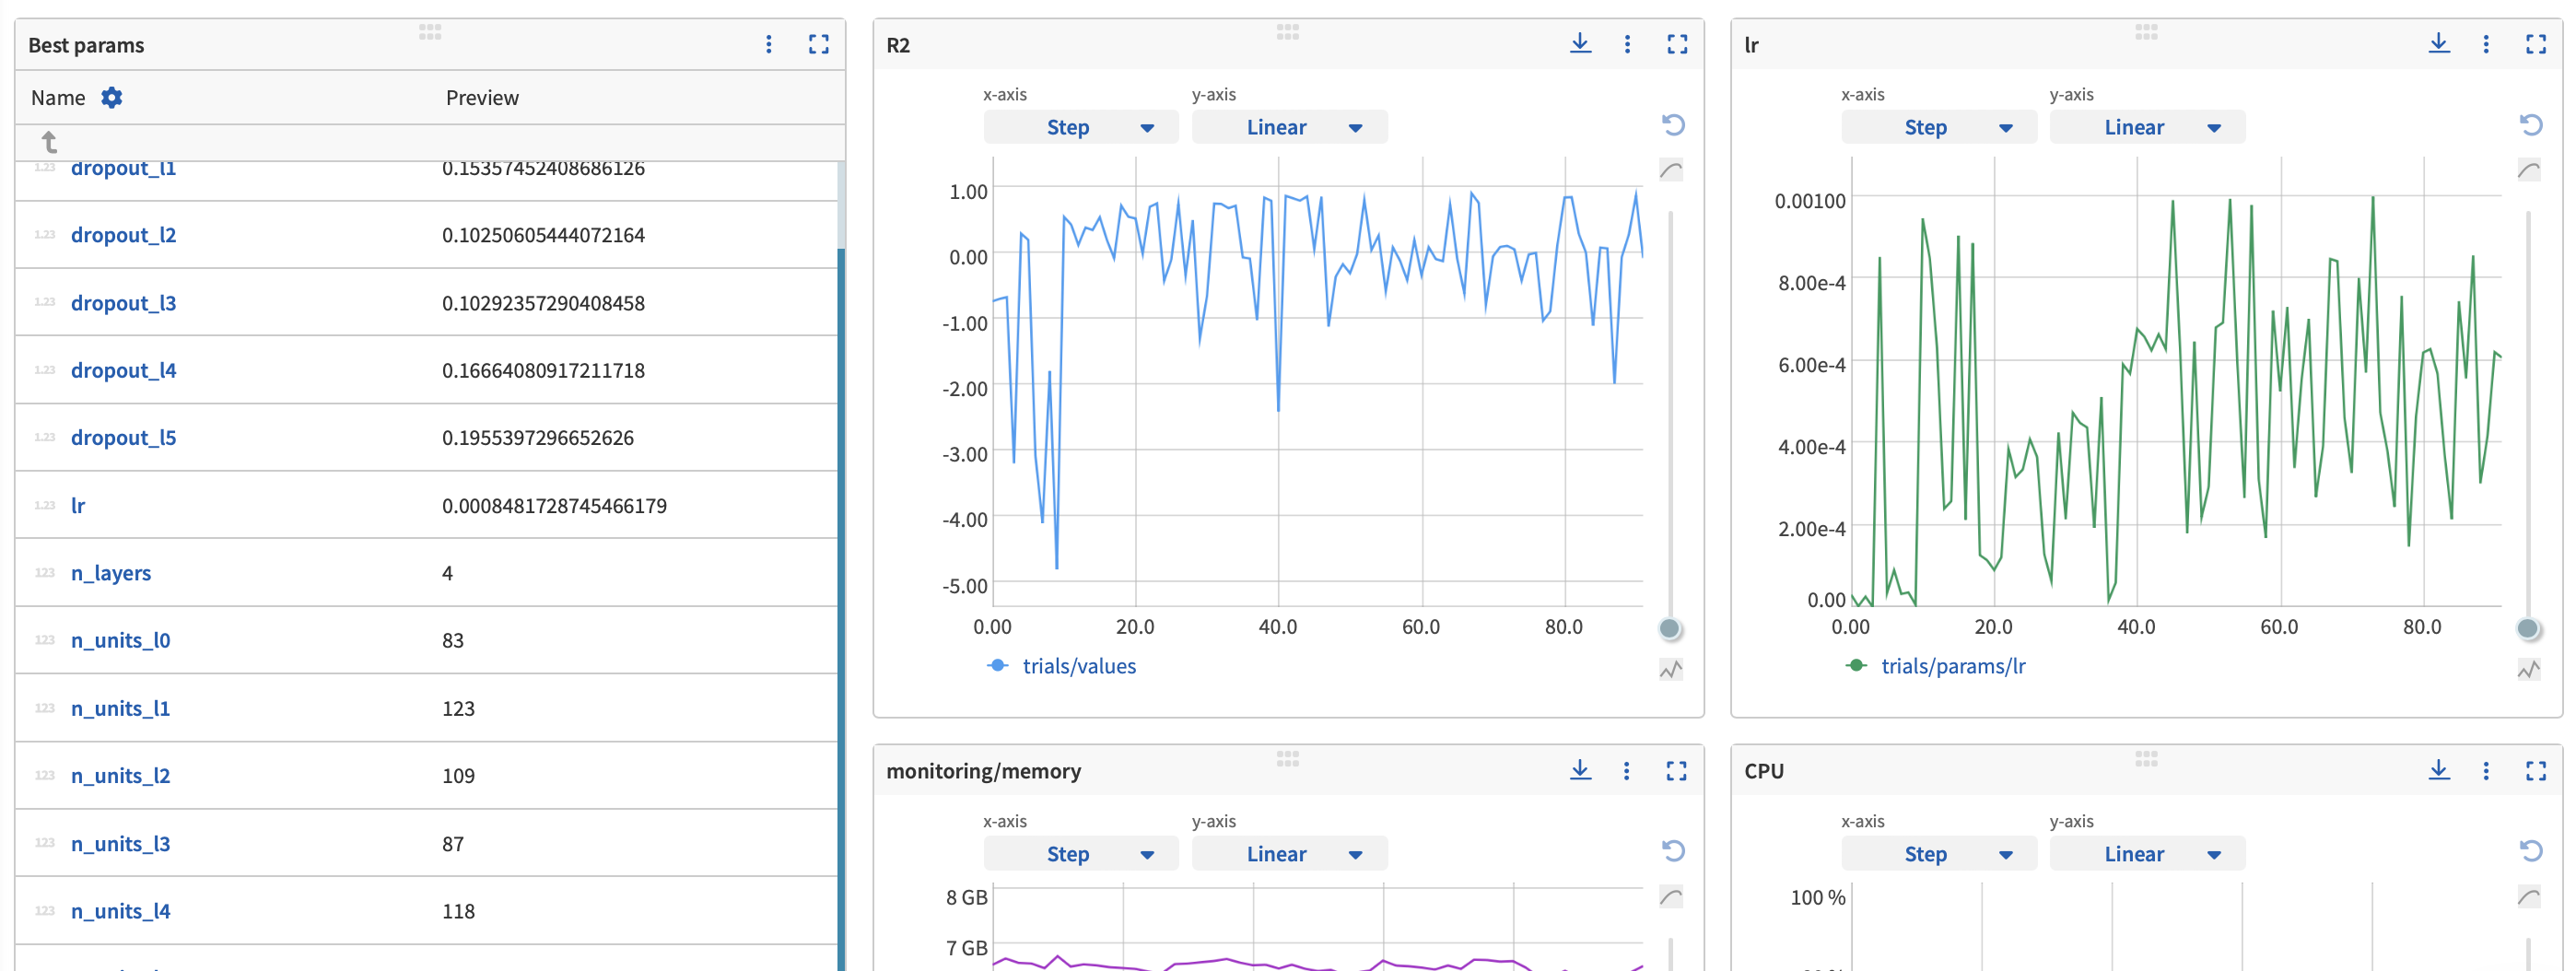Toggle smoothing curve icon on R2 chart

tap(1671, 170)
